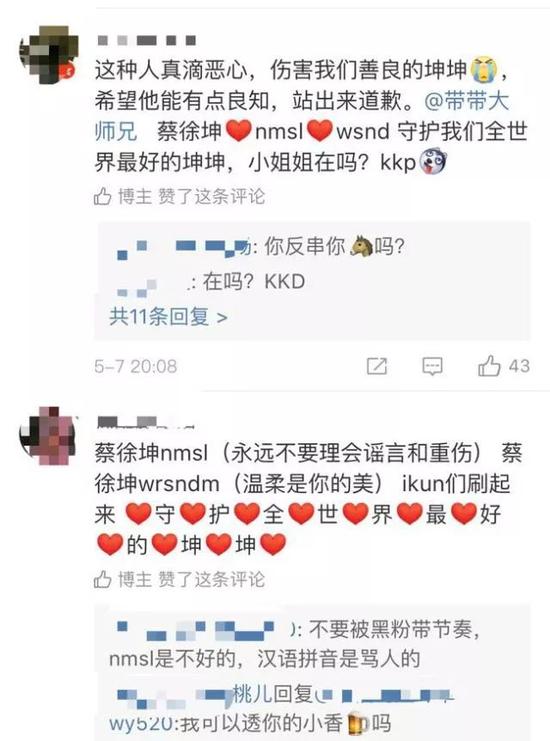550x741 pixels.
Task: Tap the beer mug emoji in the wy520 reply
Action: coord(358,723)
